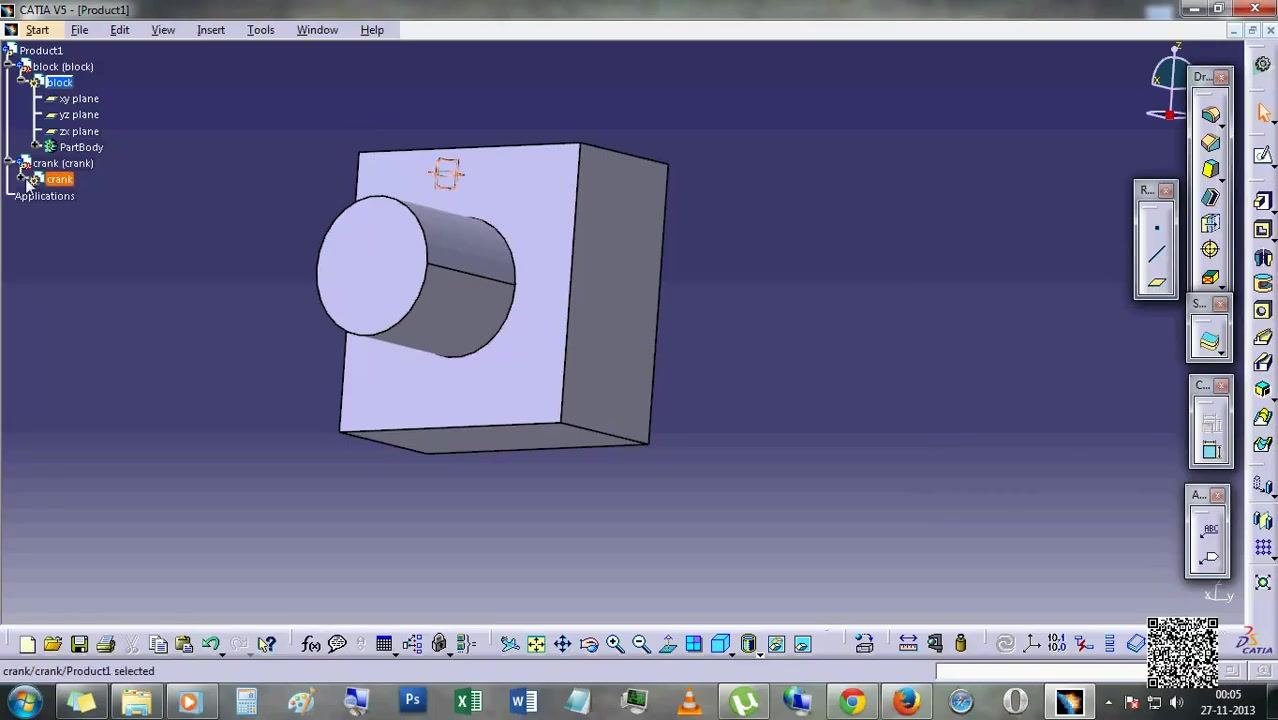Click the Sketcher icon on right toolbar
The width and height of the screenshot is (1278, 720).
(1264, 154)
